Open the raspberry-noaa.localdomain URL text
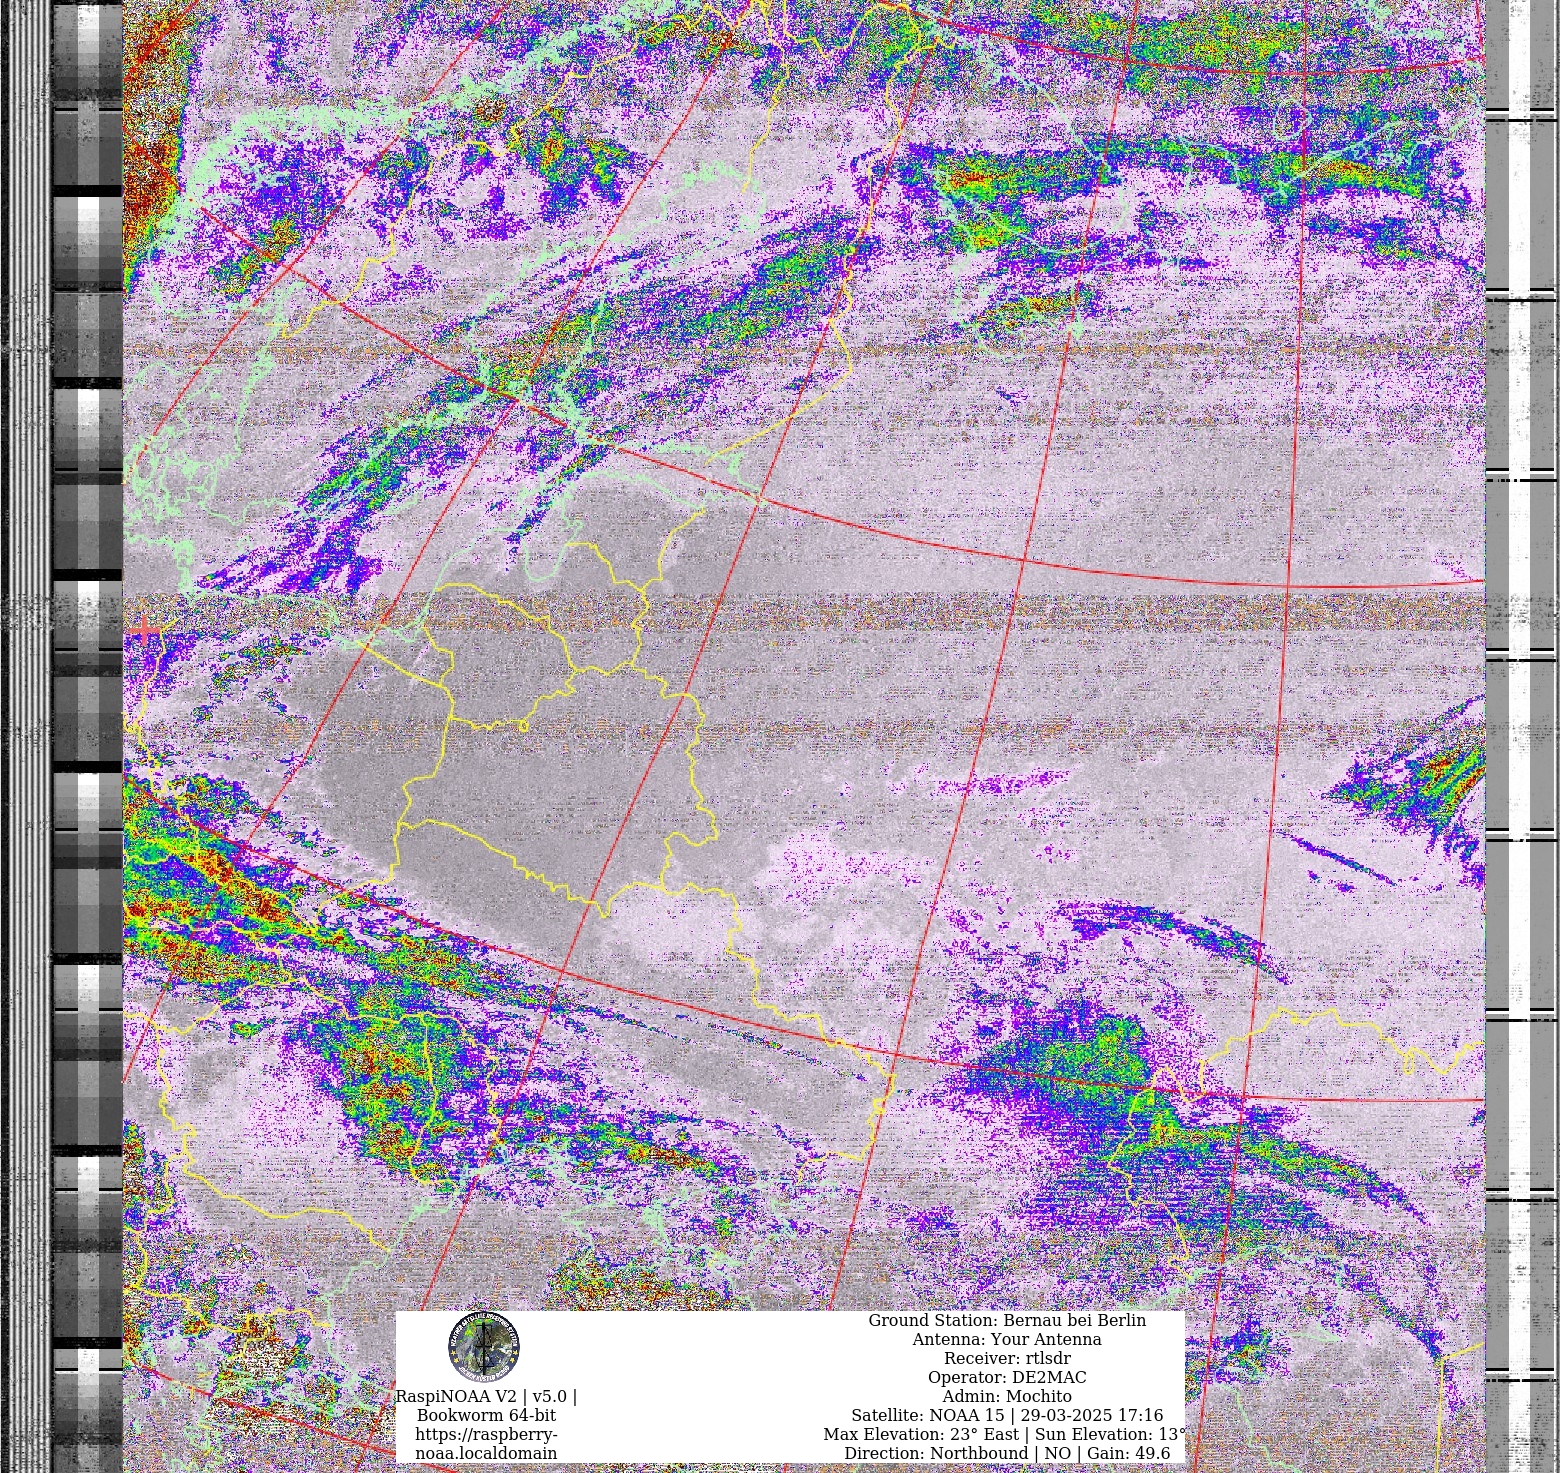Screen dimensions: 1560x1473 click(x=486, y=1443)
